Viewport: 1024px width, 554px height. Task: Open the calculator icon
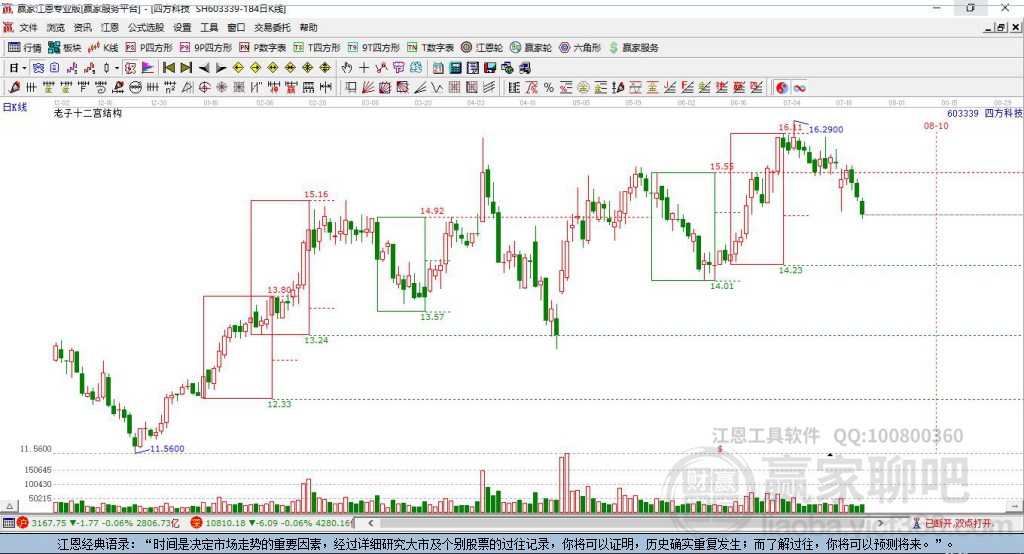pos(455,68)
